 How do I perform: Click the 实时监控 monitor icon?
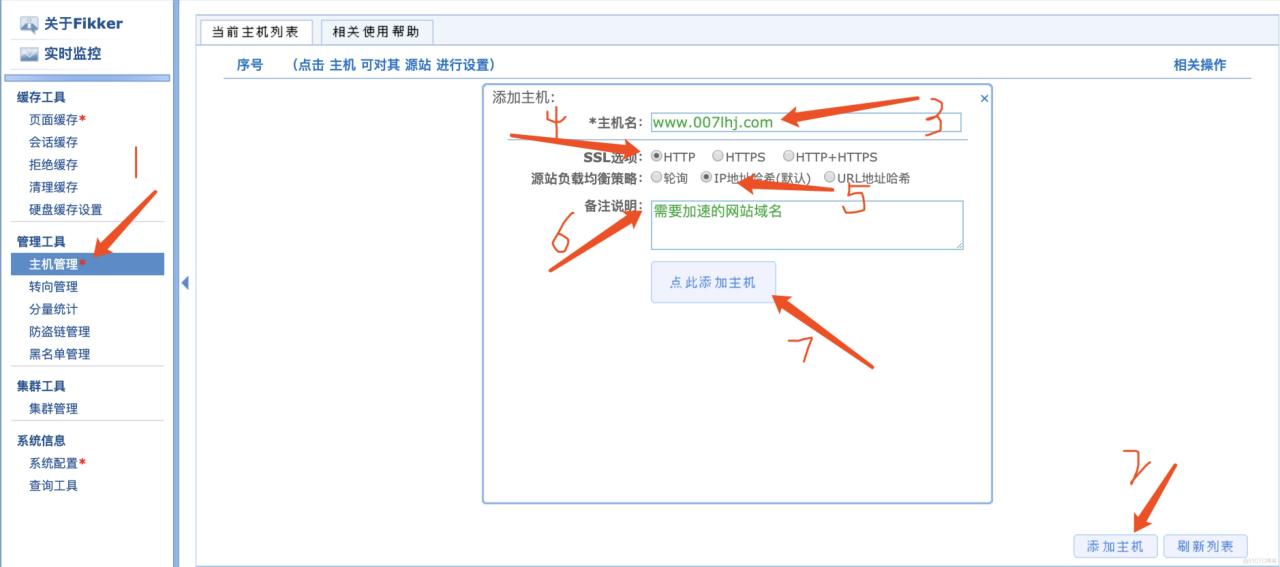[29, 54]
